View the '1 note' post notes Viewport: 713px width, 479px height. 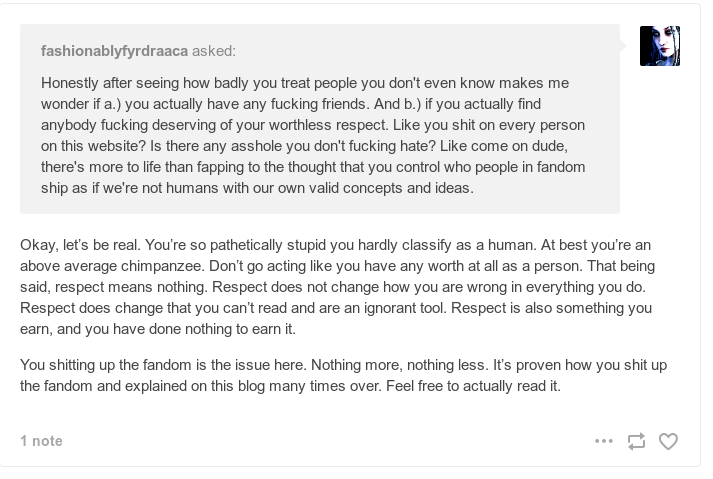point(41,441)
